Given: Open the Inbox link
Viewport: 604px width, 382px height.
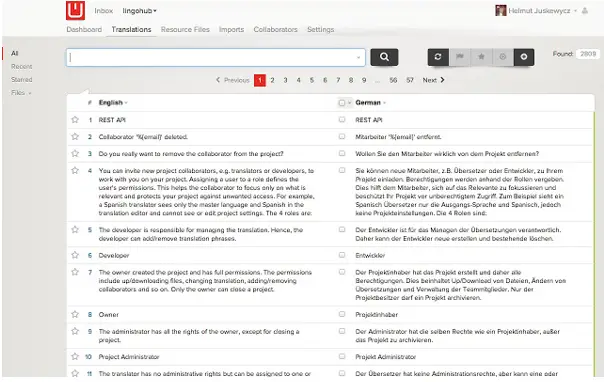Looking at the screenshot, I should click(x=104, y=11).
